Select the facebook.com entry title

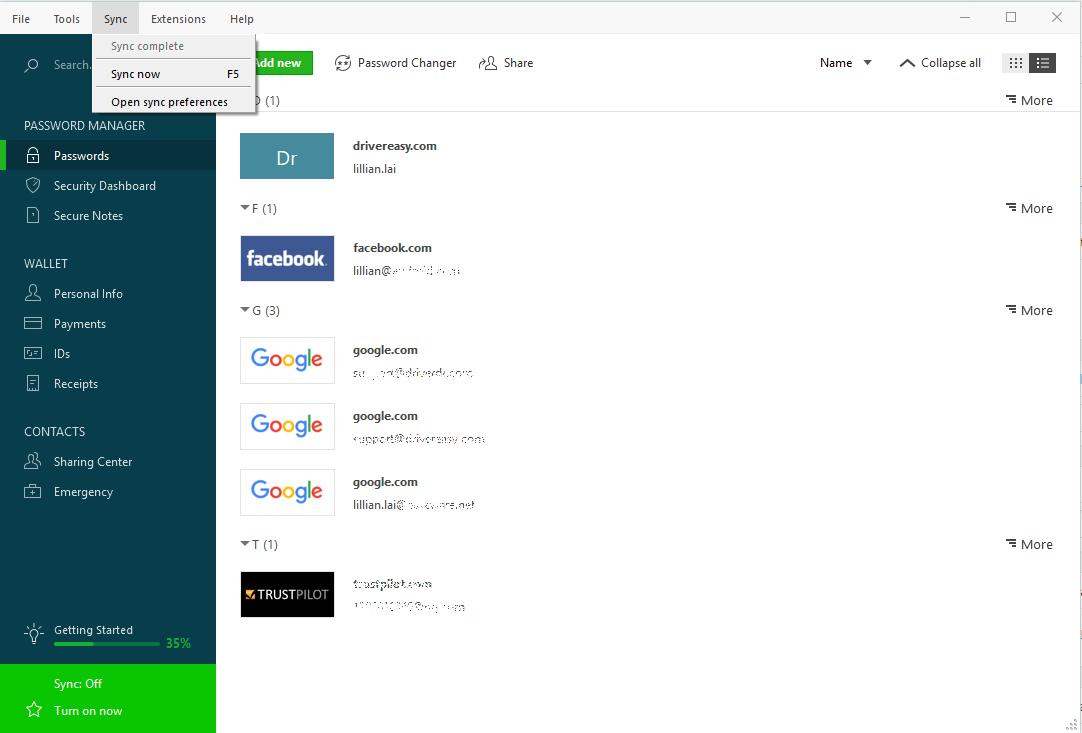pyautogui.click(x=392, y=248)
